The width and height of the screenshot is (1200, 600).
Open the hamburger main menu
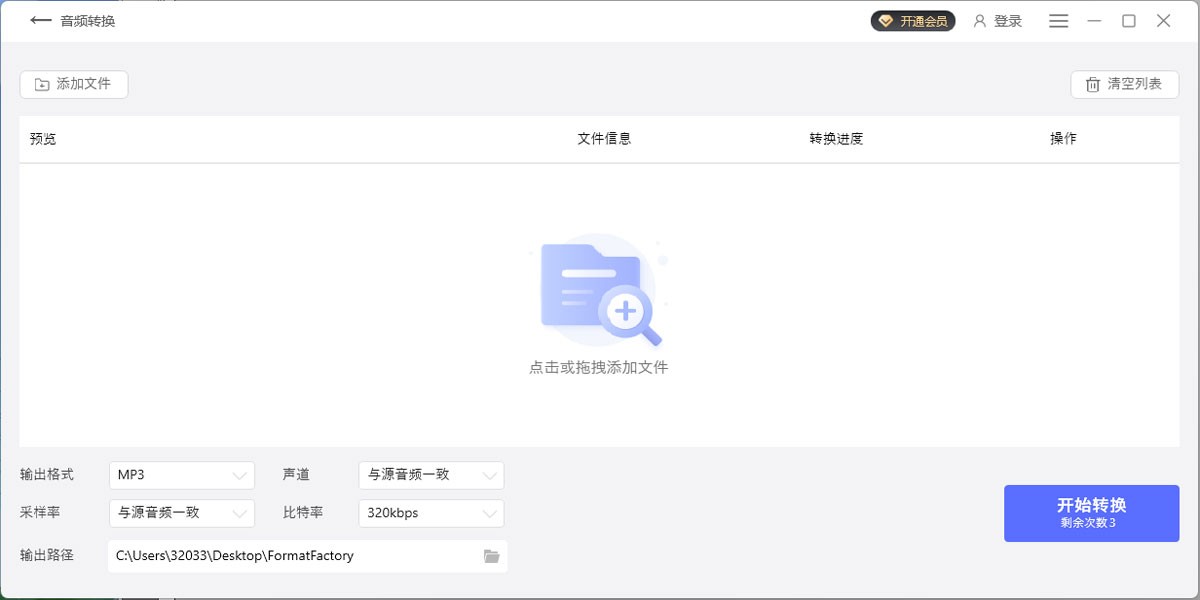click(x=1059, y=21)
